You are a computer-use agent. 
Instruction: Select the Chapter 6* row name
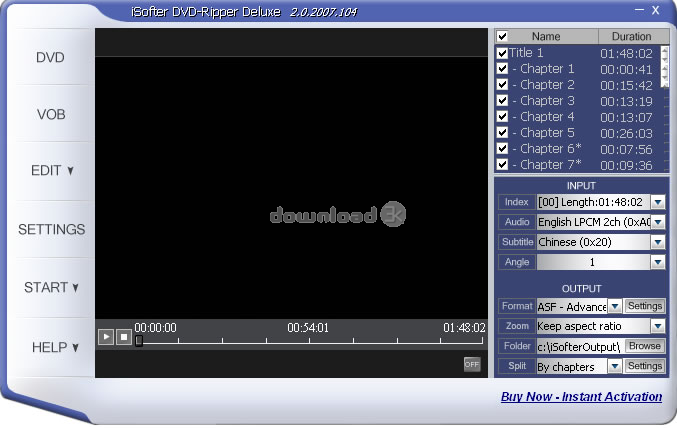547,149
